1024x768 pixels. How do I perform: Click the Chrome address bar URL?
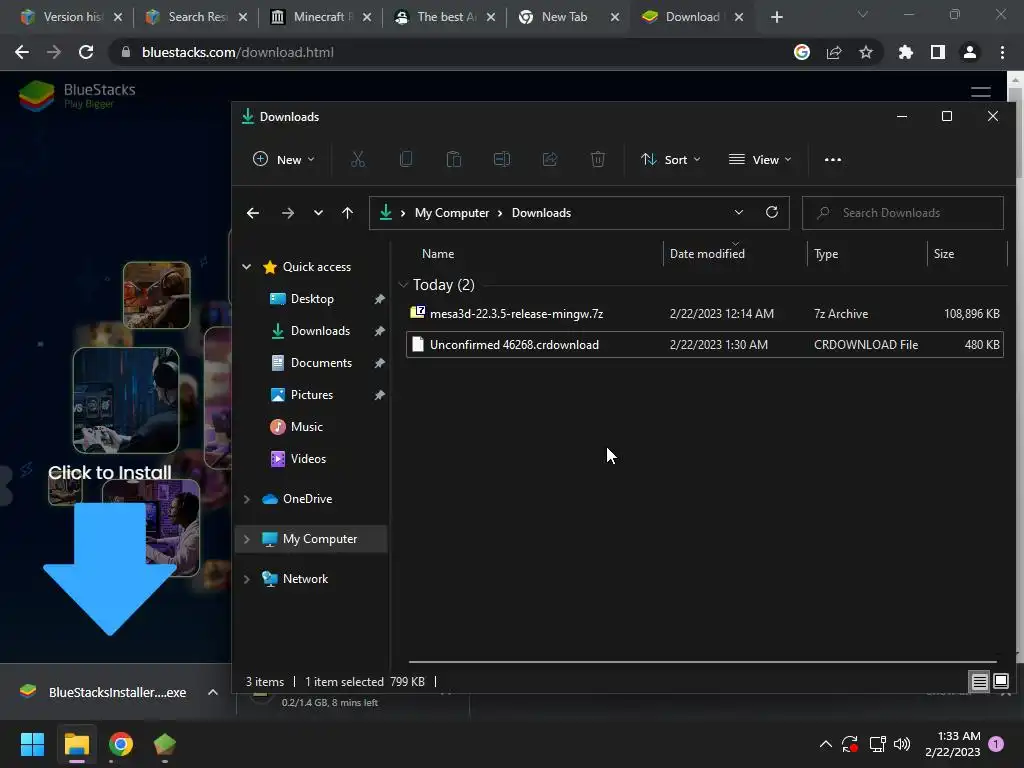[x=238, y=52]
